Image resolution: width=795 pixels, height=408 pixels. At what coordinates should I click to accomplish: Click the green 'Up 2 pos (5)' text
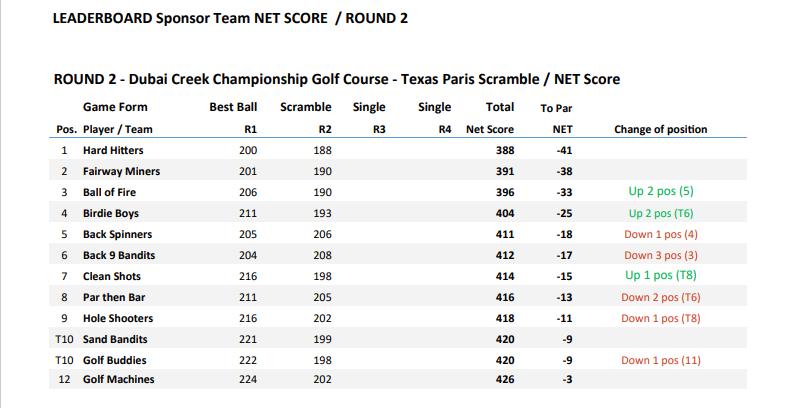[660, 192]
